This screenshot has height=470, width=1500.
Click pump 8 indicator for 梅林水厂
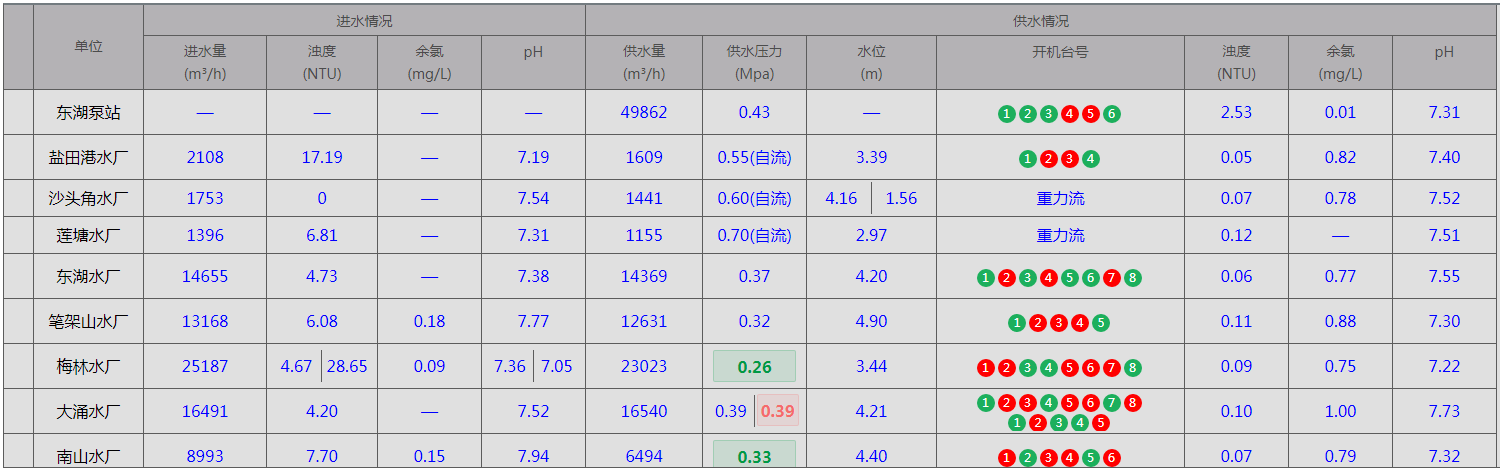pos(1133,368)
